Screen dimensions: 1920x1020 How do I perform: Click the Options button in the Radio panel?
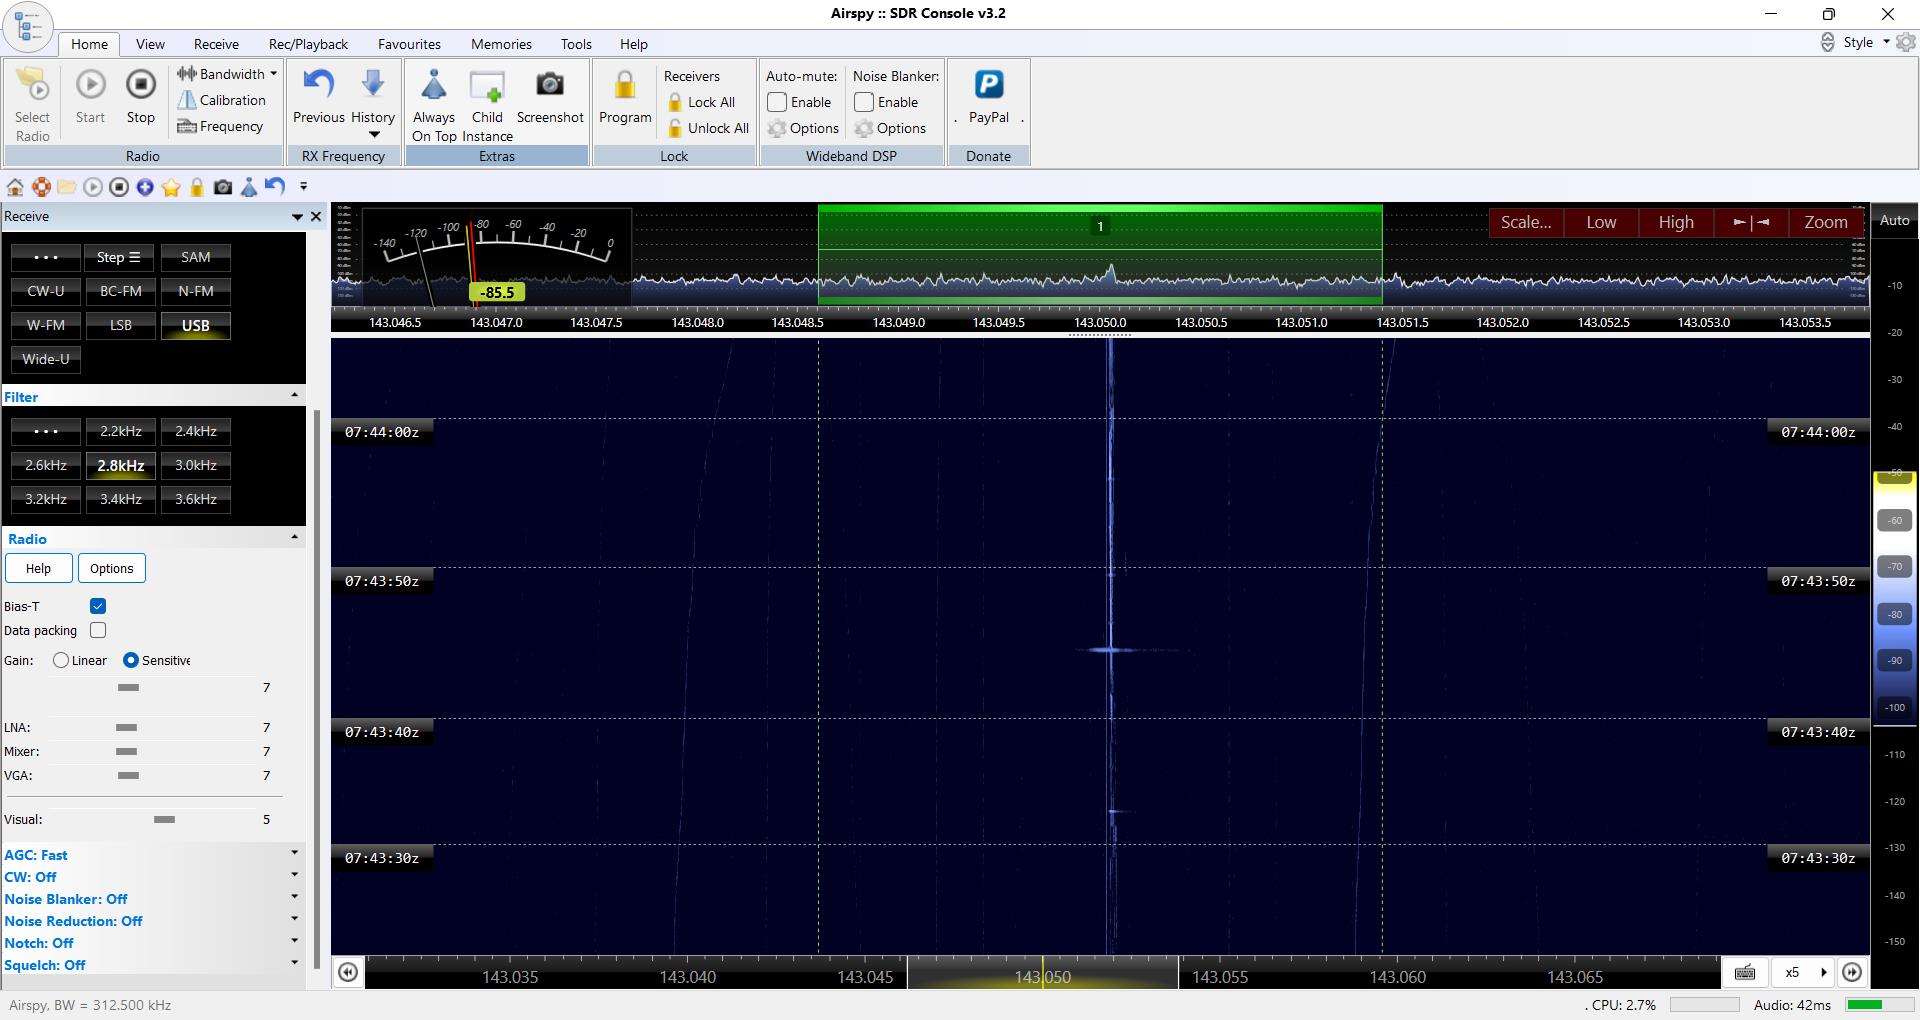112,568
